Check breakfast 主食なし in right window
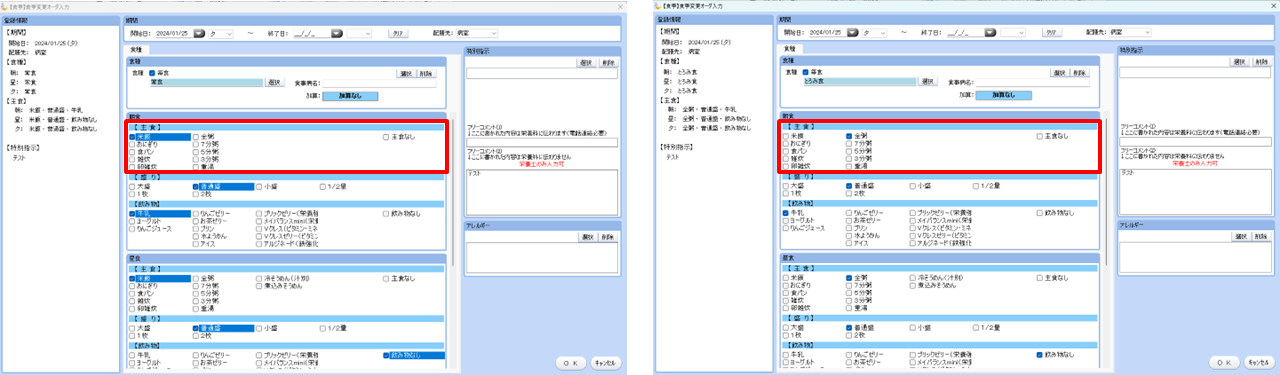The width and height of the screenshot is (1280, 375). pyautogui.click(x=1039, y=136)
